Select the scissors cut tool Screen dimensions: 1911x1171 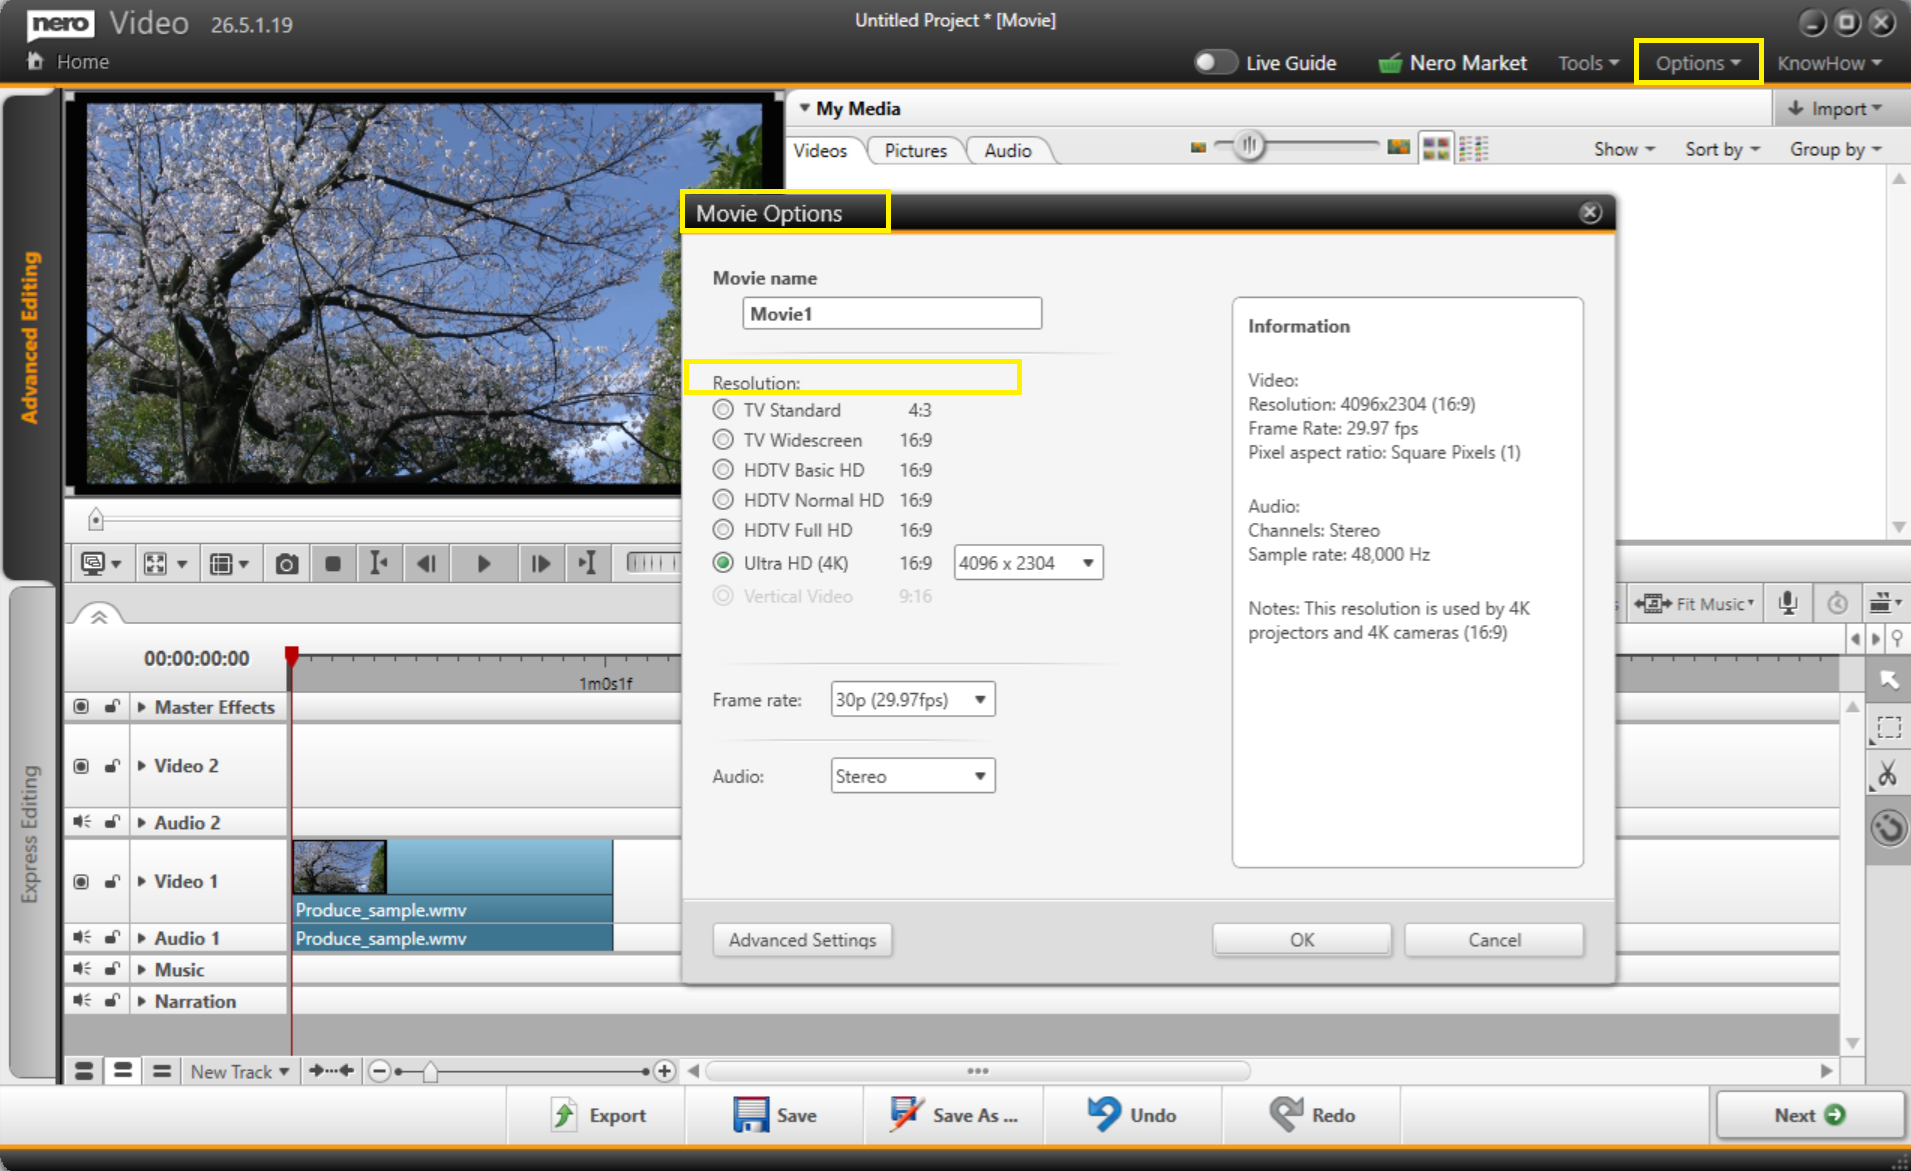point(1888,774)
